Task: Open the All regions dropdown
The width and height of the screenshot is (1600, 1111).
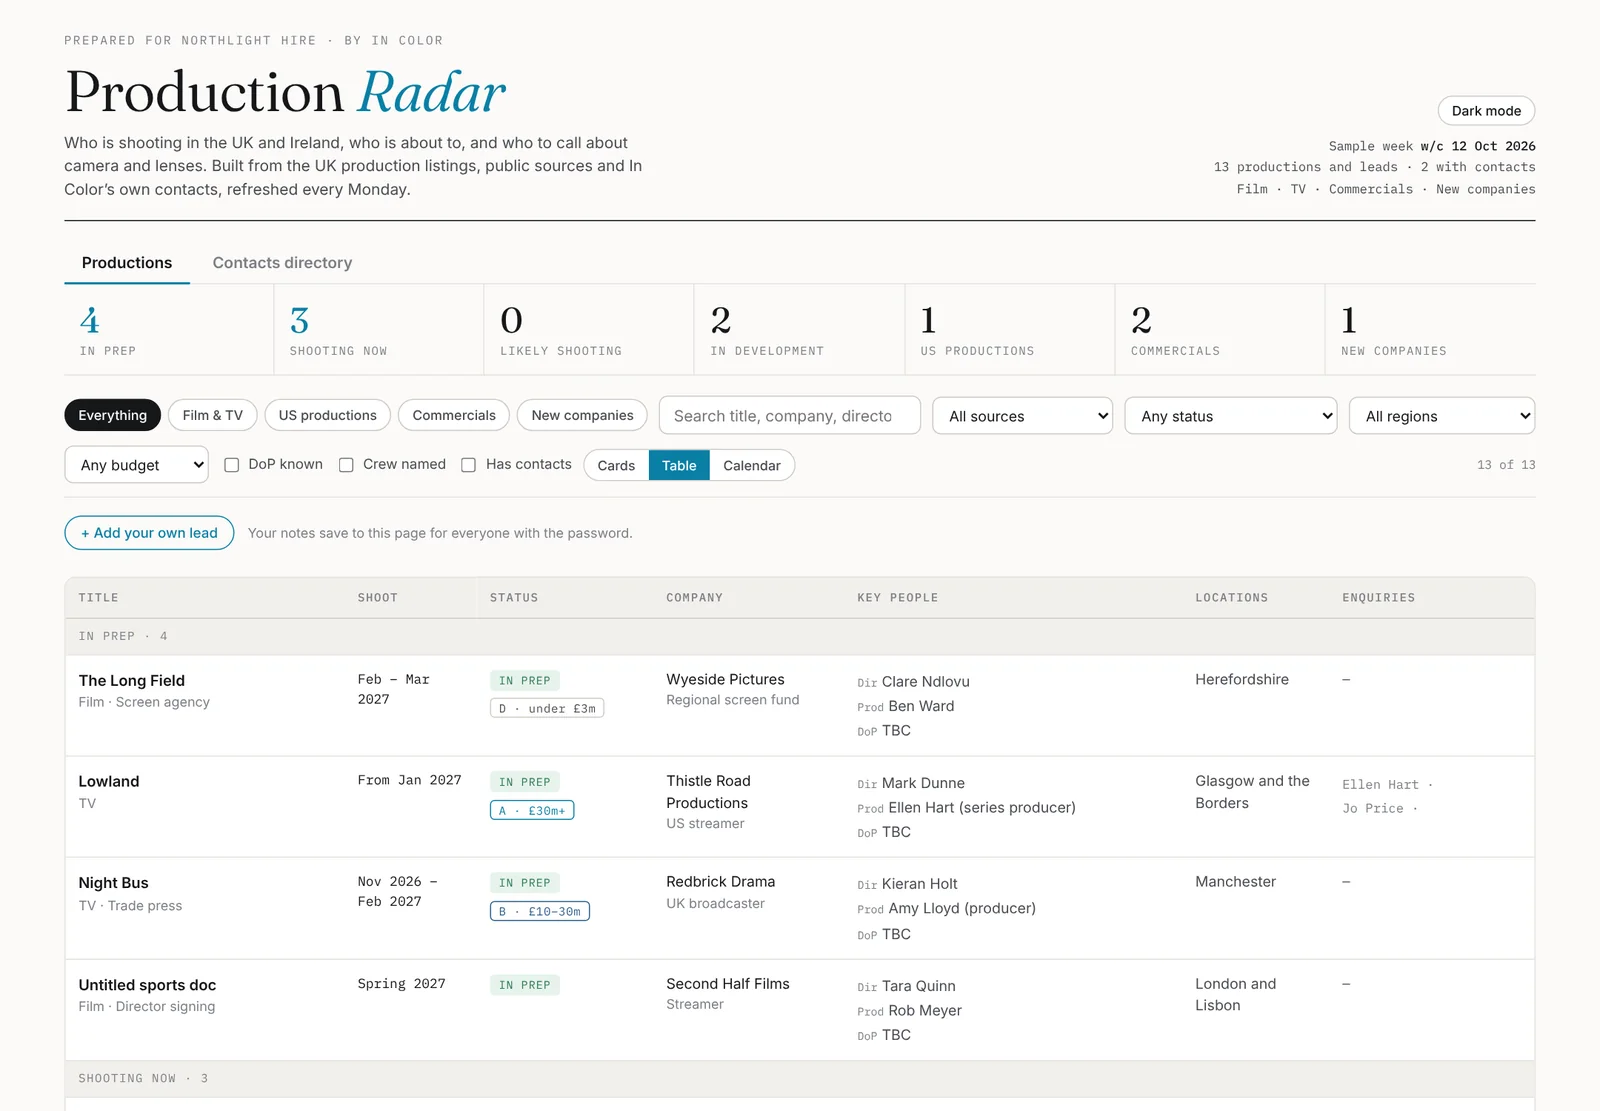Action: click(x=1442, y=416)
